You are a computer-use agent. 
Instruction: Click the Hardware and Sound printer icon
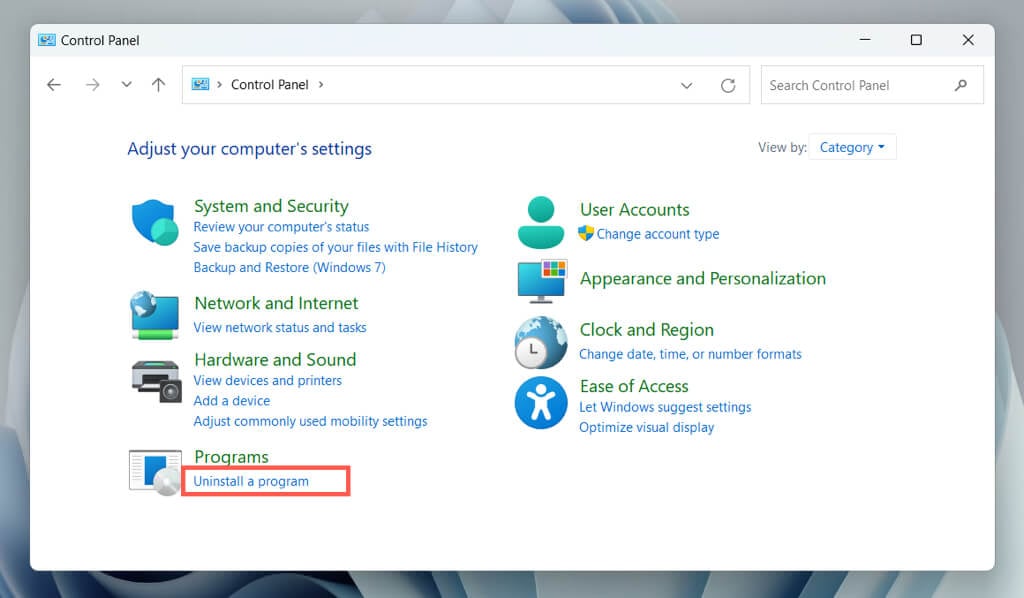[155, 380]
